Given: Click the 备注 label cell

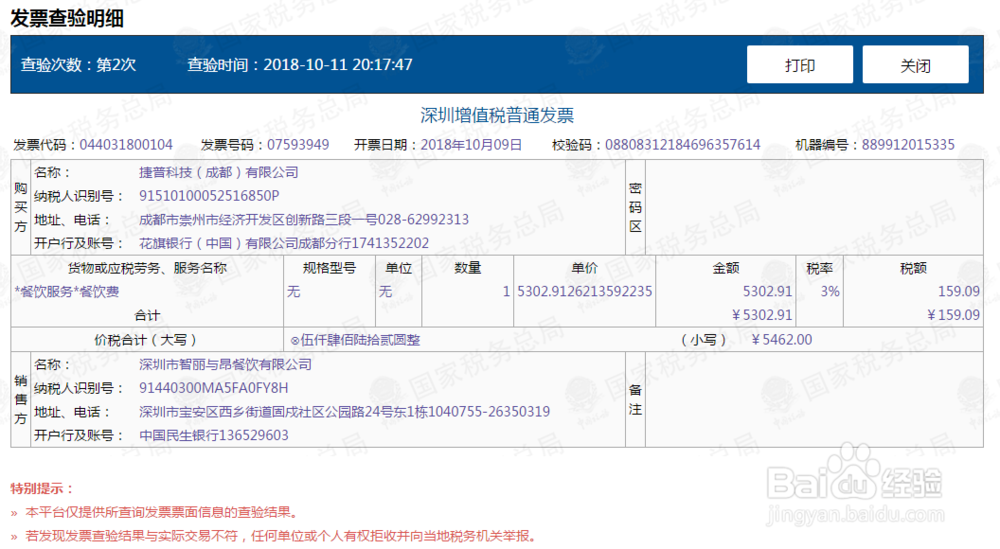Looking at the screenshot, I should point(635,399).
